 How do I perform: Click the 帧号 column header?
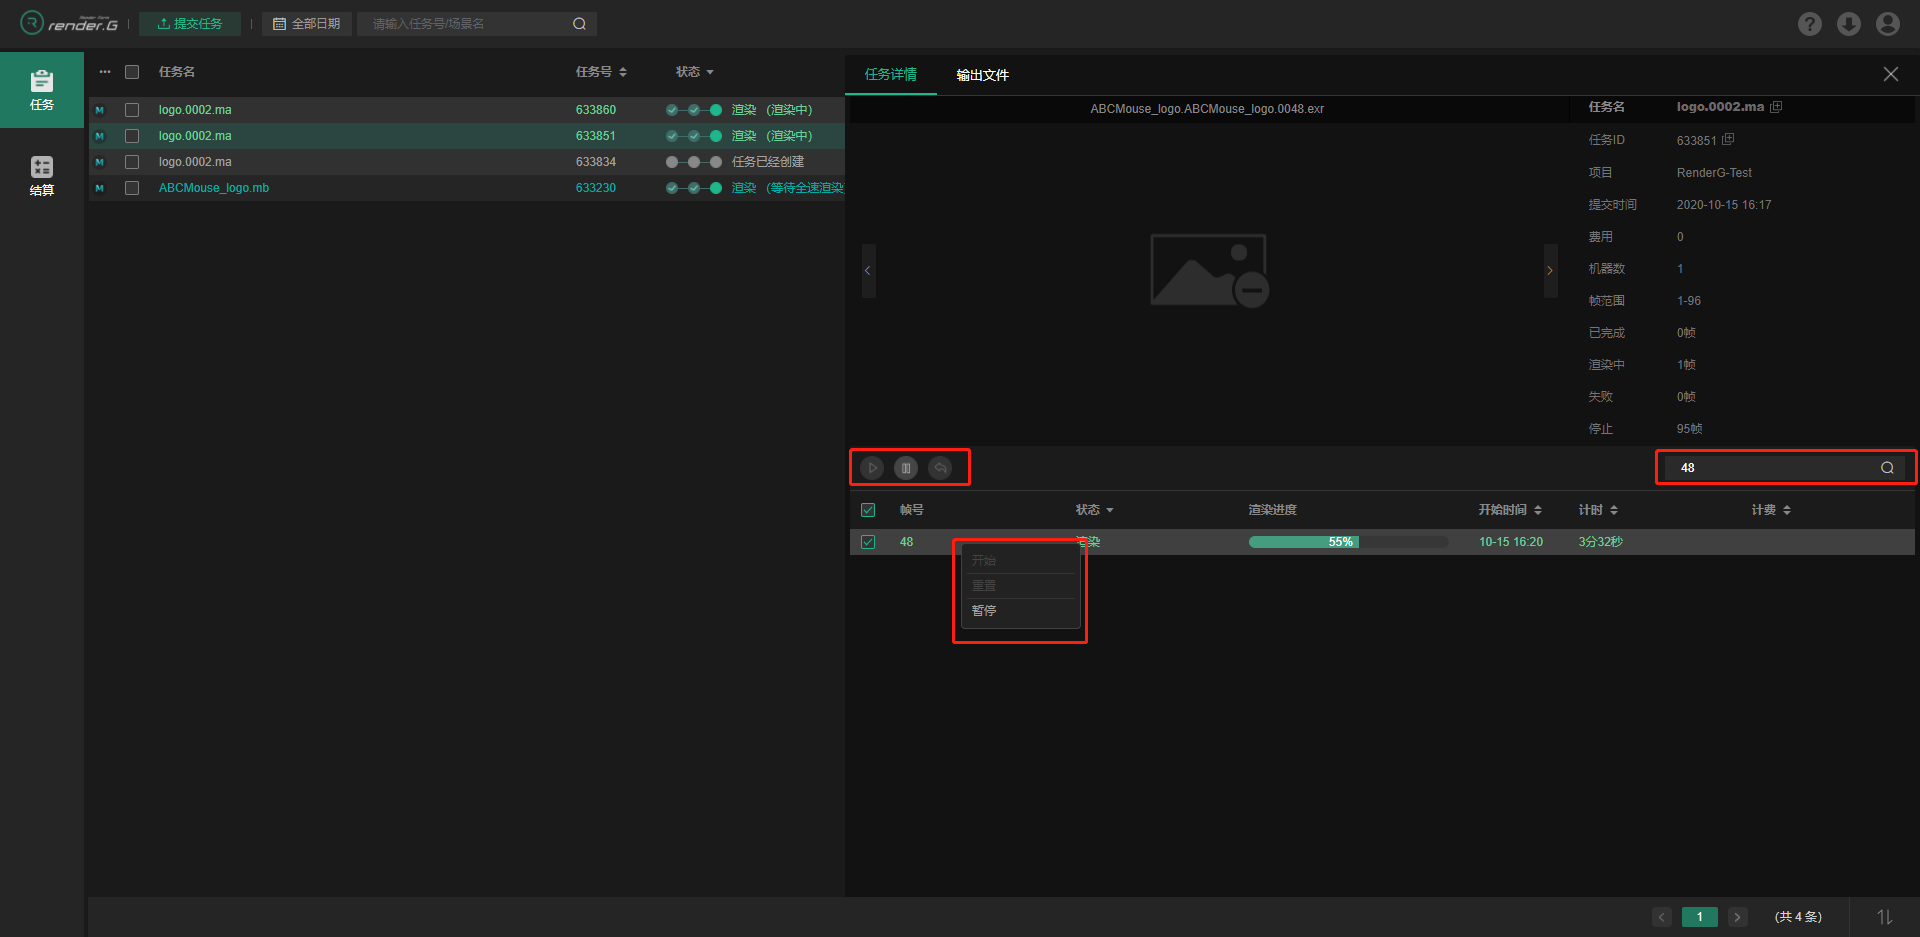tap(911, 510)
